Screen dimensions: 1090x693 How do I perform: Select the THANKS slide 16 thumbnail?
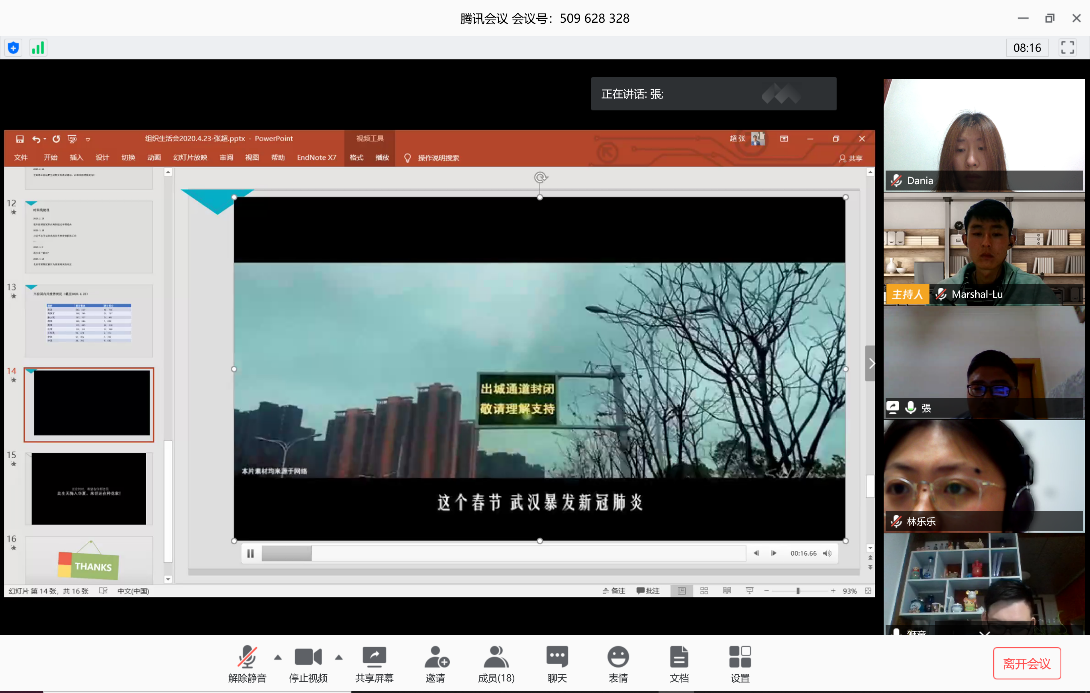coord(89,562)
